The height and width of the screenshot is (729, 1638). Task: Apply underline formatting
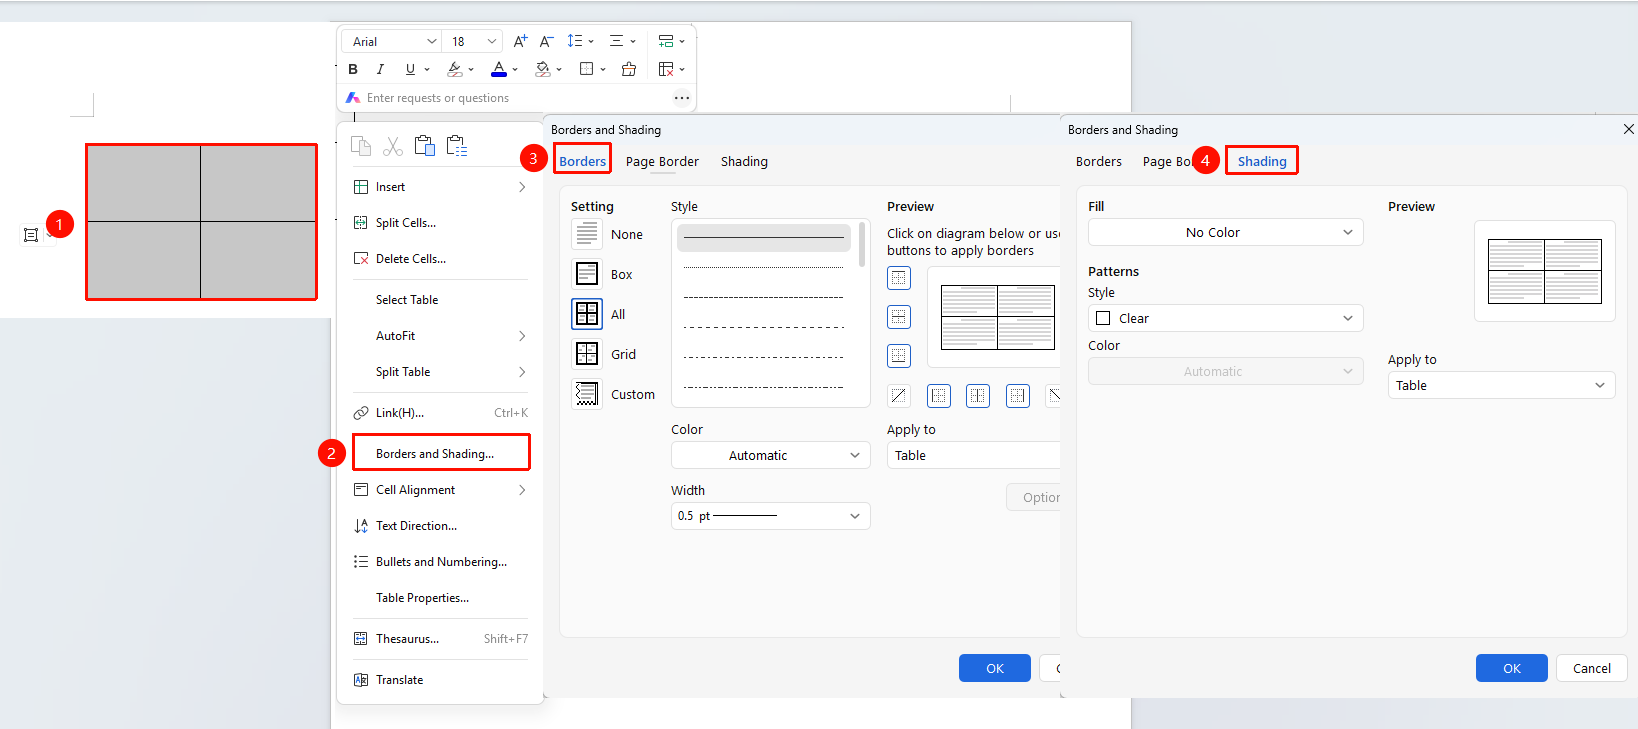pos(410,69)
